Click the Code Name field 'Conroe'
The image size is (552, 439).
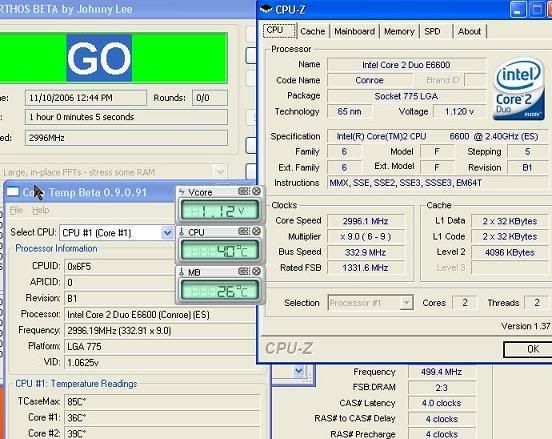pyautogui.click(x=370, y=80)
